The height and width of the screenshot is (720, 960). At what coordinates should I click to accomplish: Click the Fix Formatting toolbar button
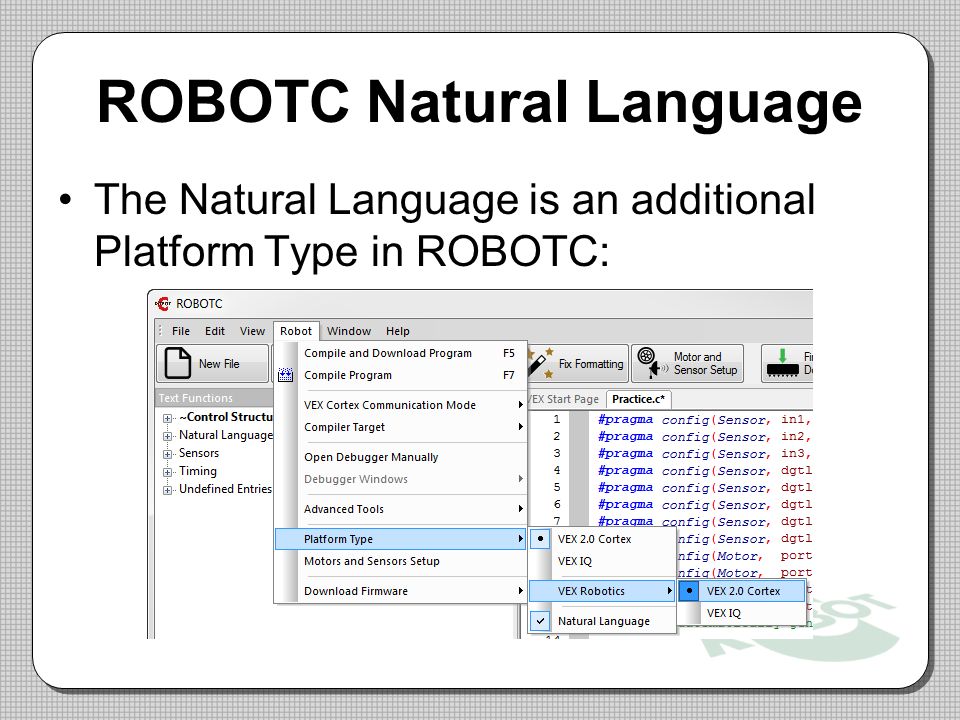coord(577,364)
